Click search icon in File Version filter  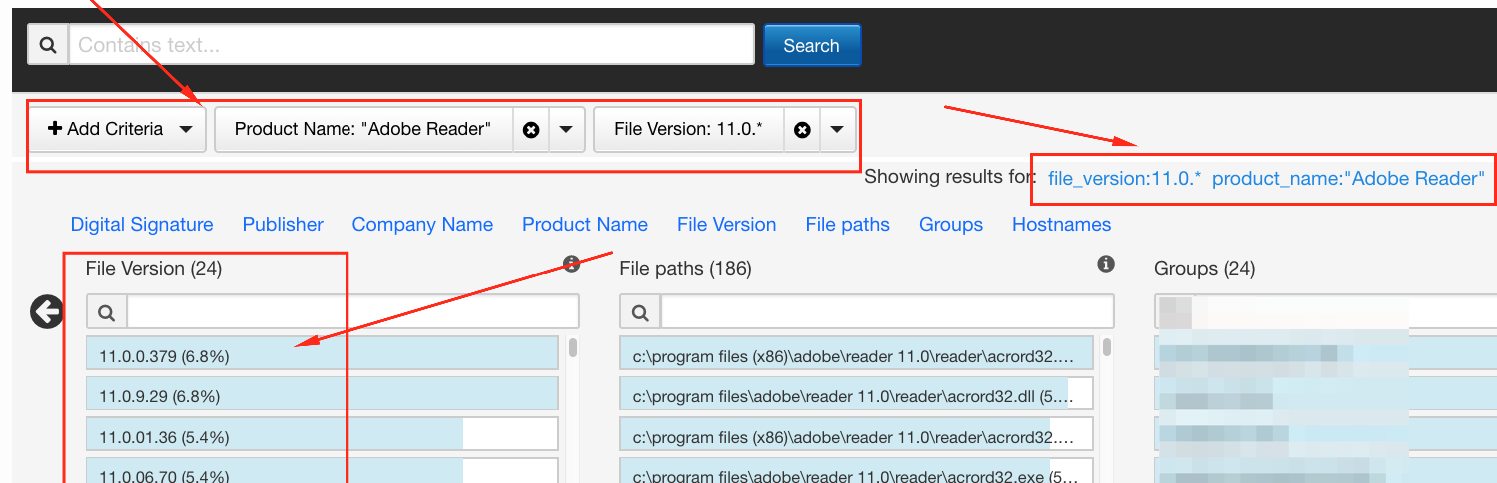(x=106, y=312)
